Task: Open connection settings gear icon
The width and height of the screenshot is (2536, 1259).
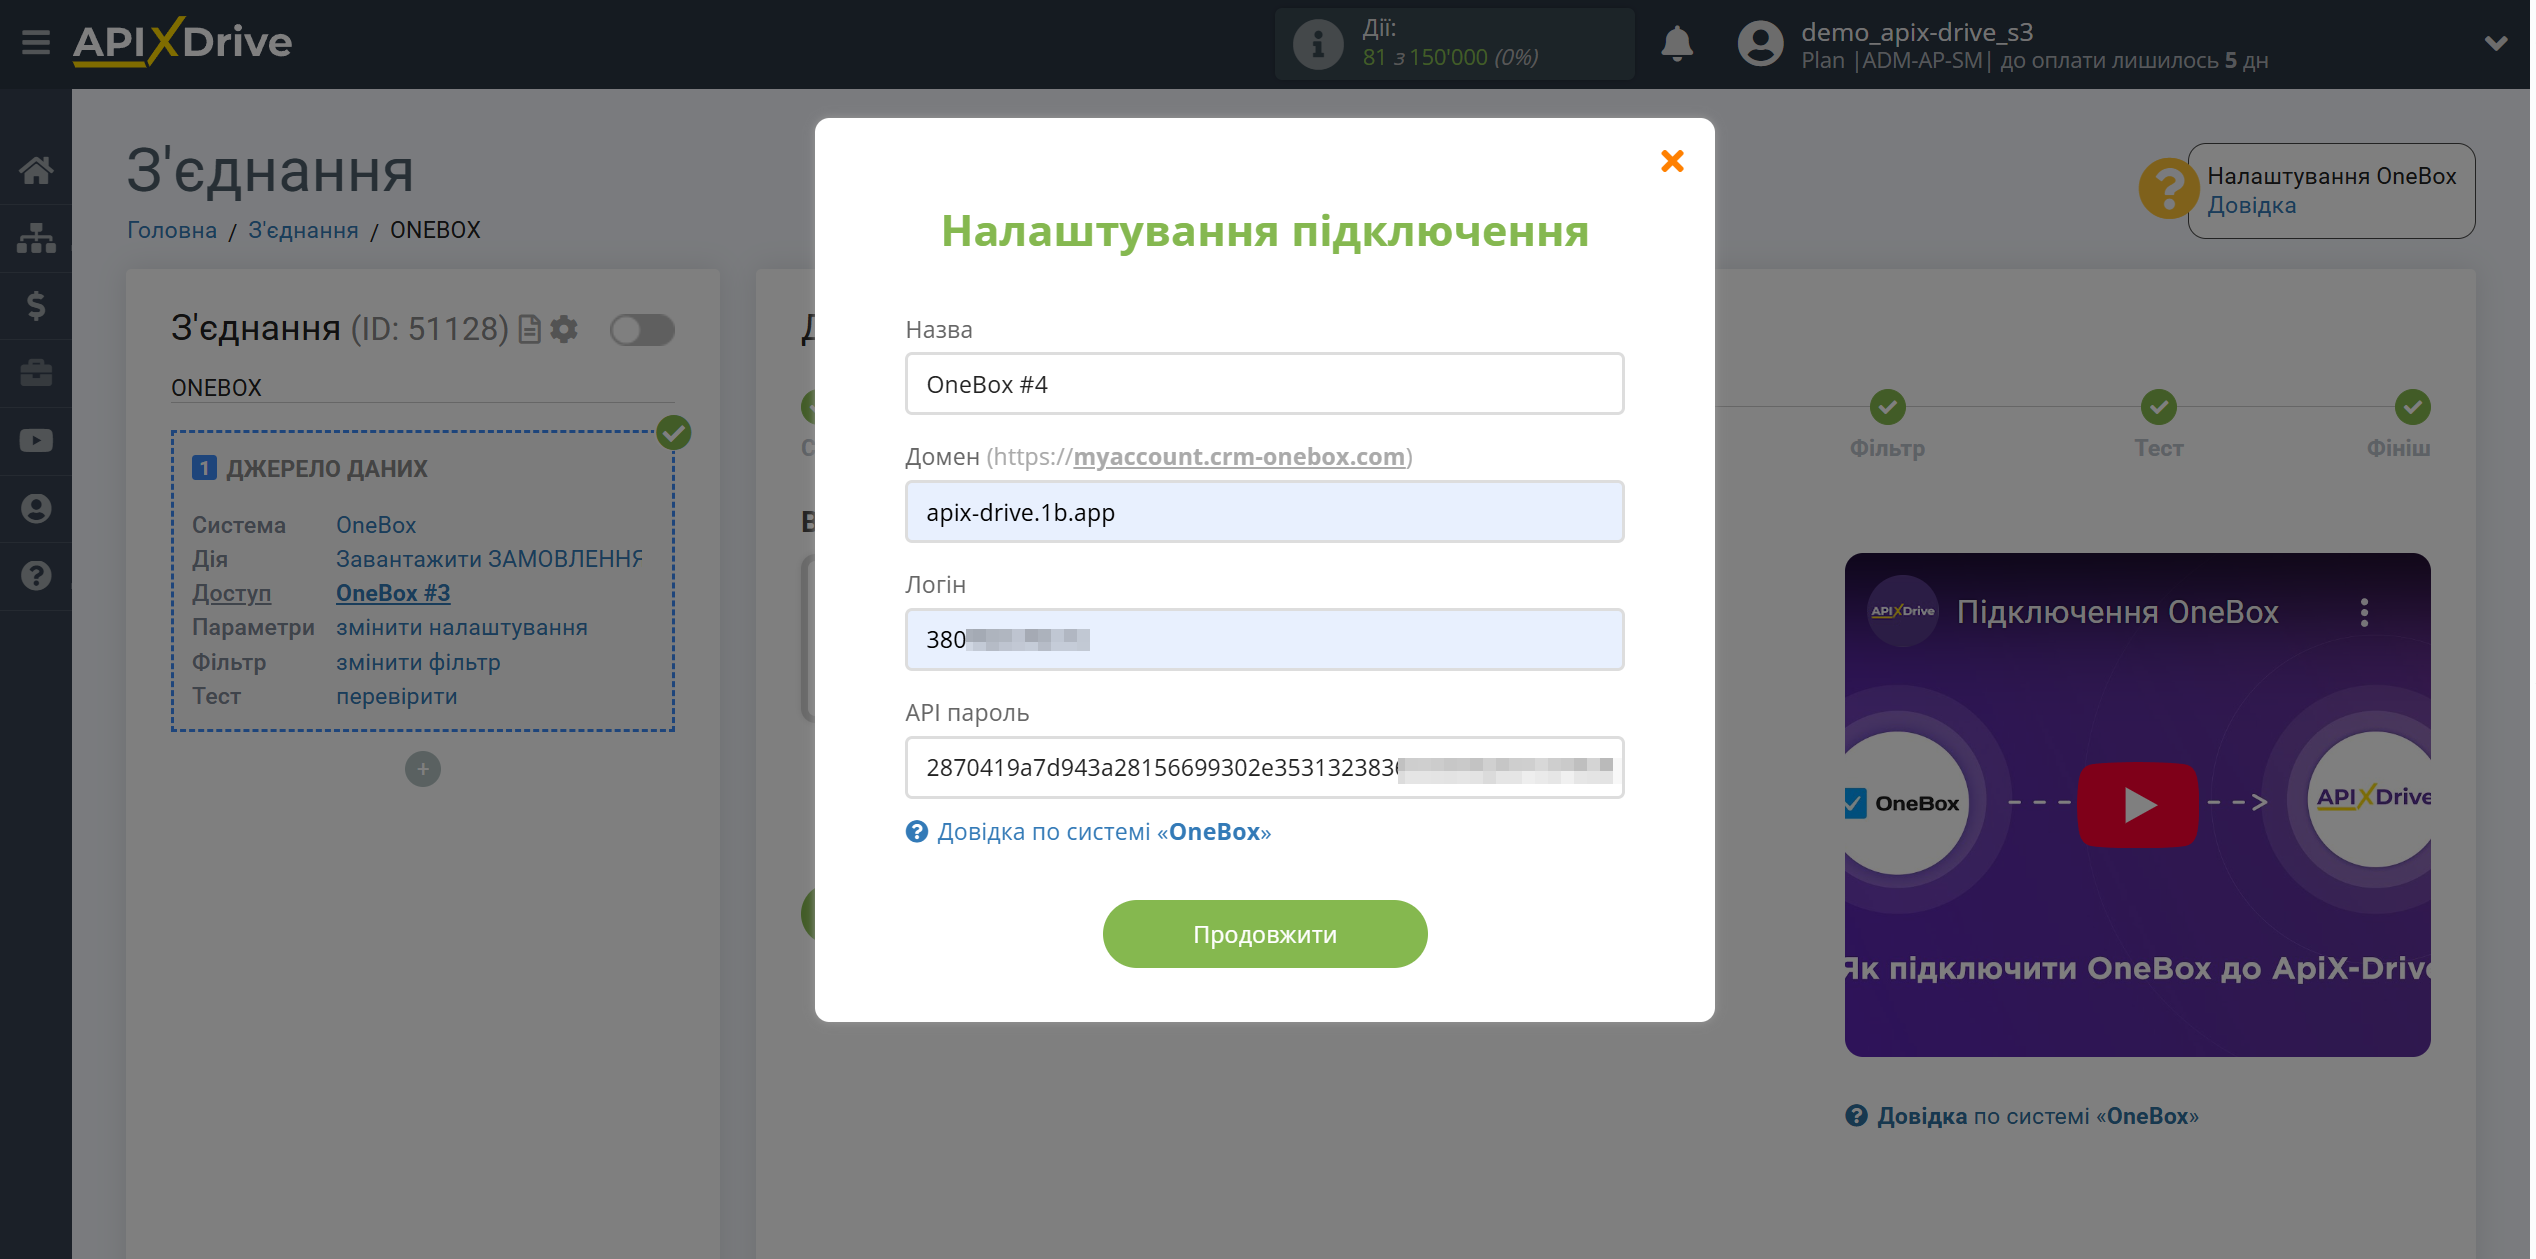Action: point(565,329)
